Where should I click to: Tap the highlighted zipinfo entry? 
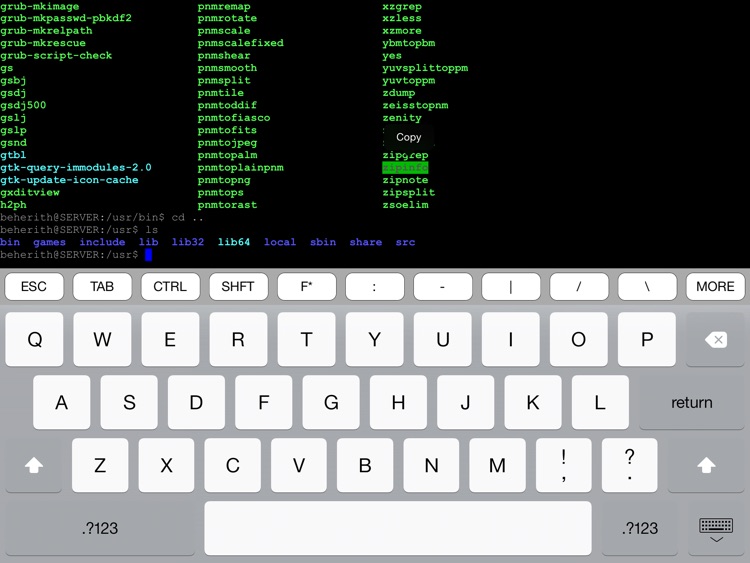point(405,167)
